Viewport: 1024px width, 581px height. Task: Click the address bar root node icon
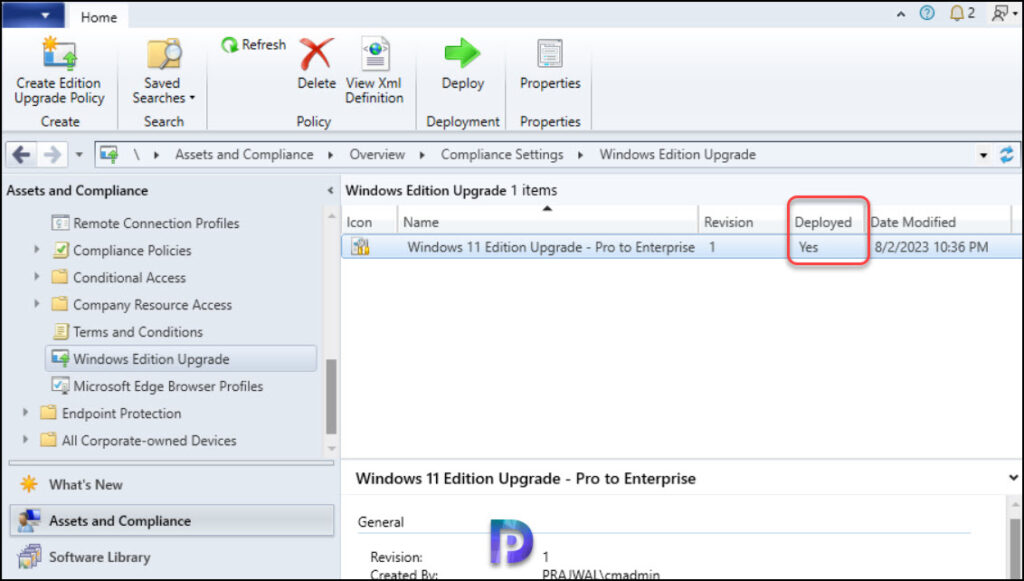click(x=109, y=155)
